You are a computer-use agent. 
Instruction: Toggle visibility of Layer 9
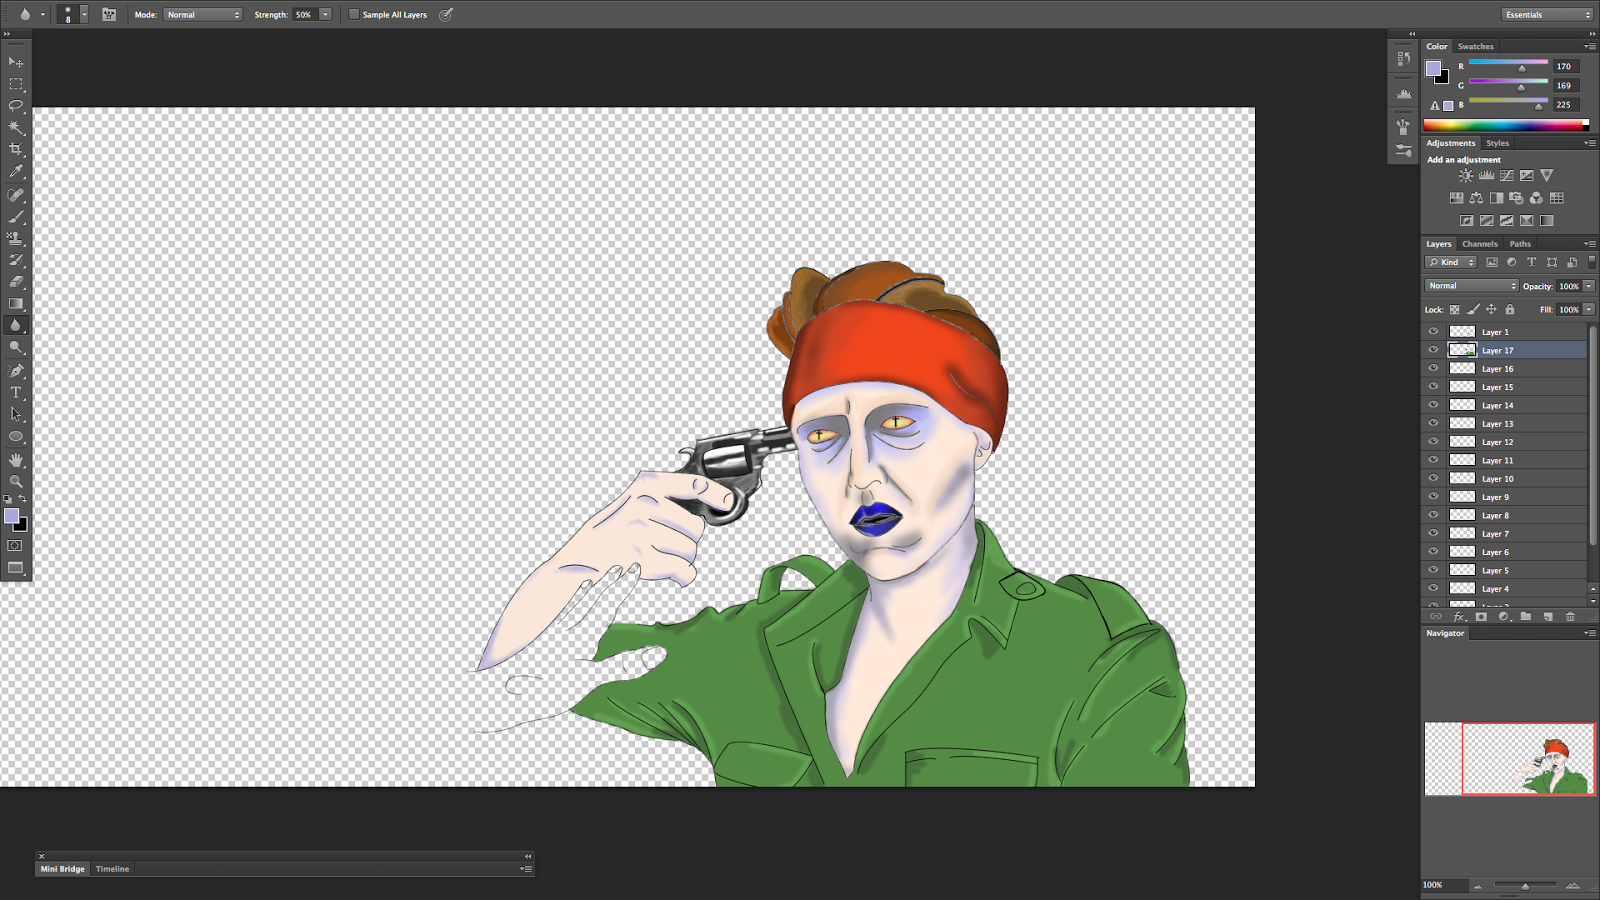tap(1433, 496)
